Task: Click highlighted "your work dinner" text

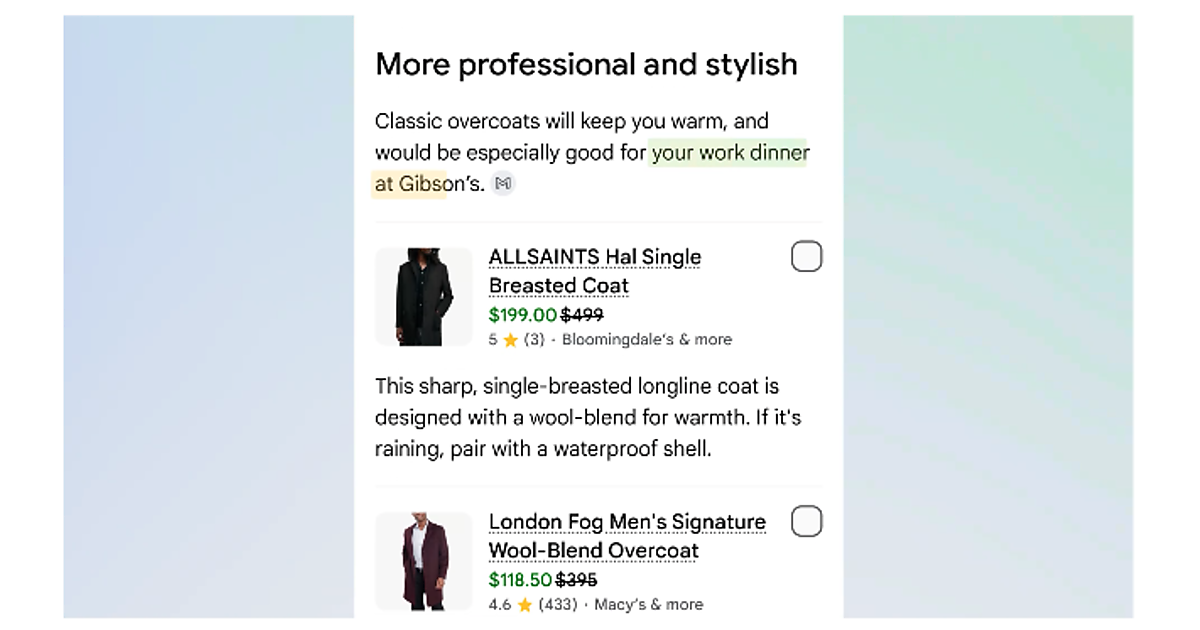Action: 729,153
